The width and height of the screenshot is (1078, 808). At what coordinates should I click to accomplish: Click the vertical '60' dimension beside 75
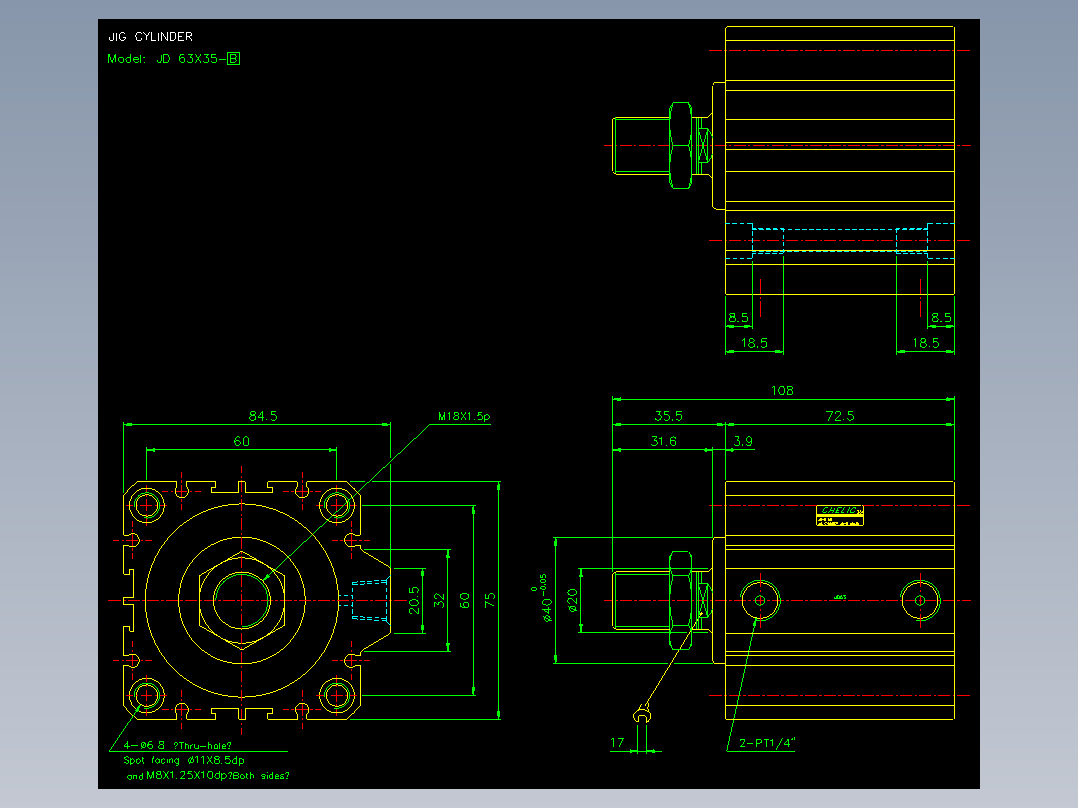[465, 600]
